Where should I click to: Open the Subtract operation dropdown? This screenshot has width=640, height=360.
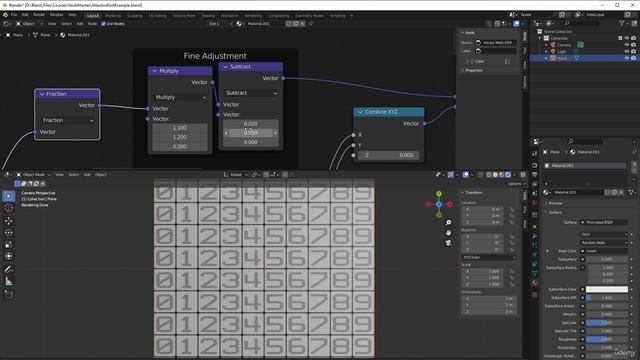[x=251, y=93]
